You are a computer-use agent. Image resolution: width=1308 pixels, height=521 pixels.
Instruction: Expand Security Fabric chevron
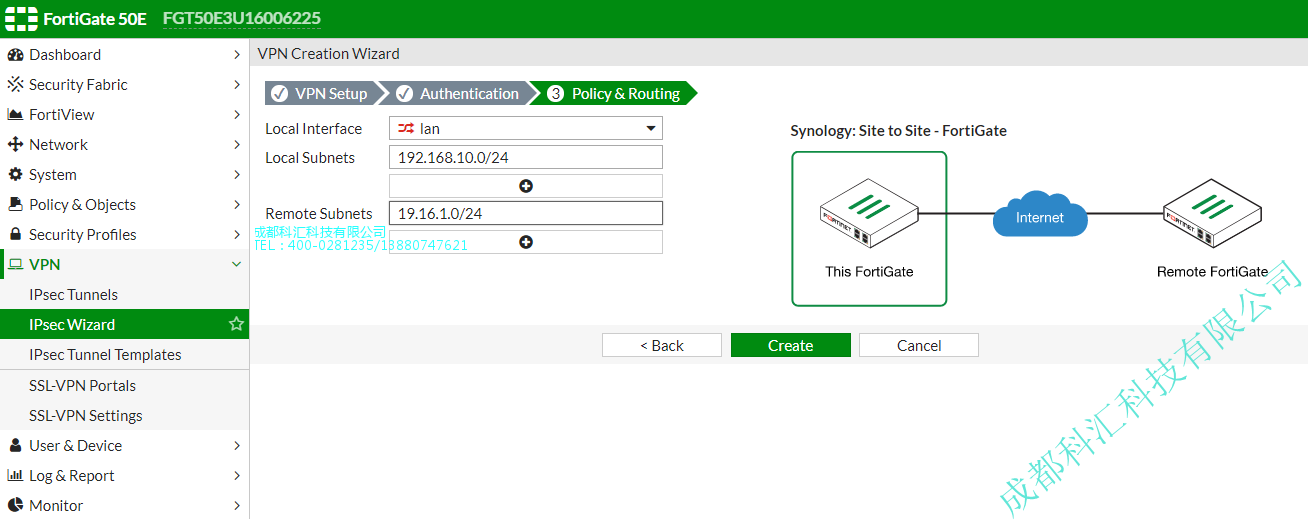(x=237, y=85)
